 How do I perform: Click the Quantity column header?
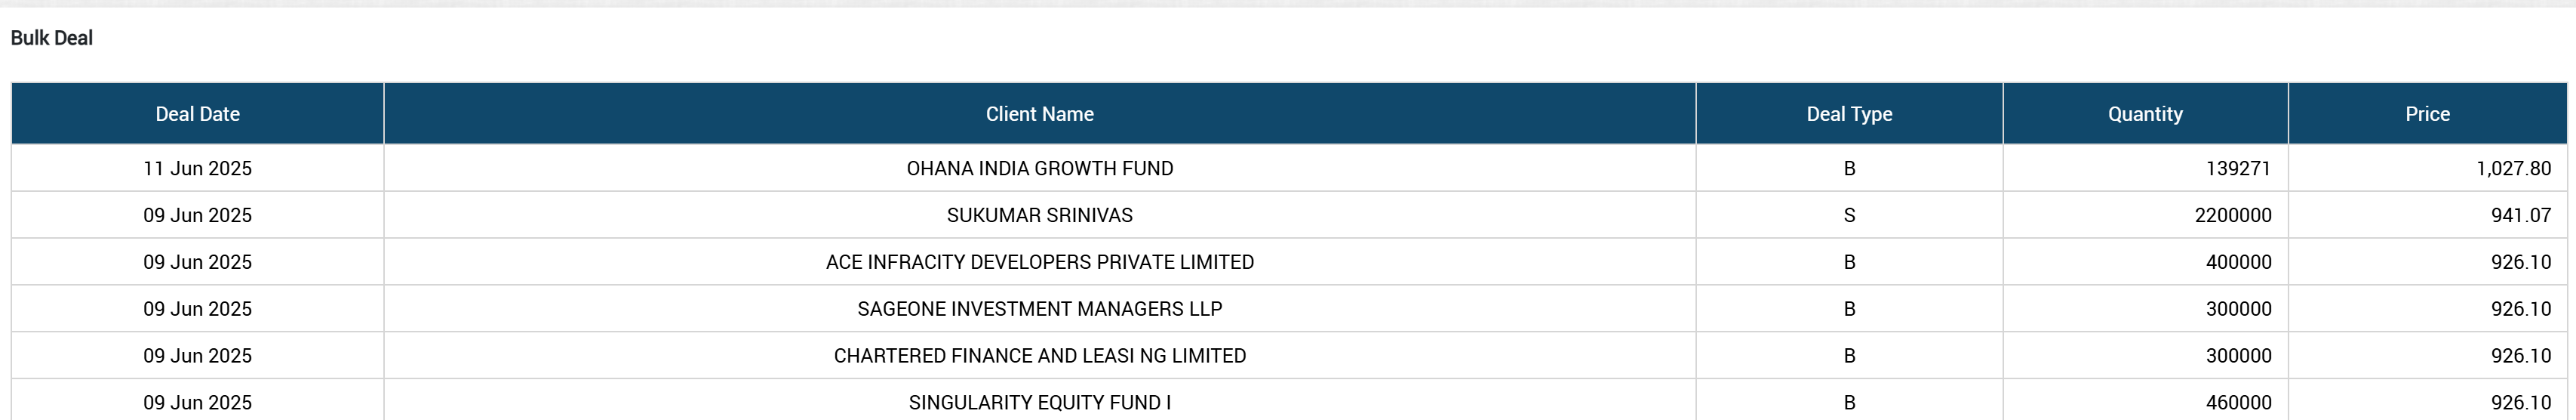click(x=2145, y=114)
